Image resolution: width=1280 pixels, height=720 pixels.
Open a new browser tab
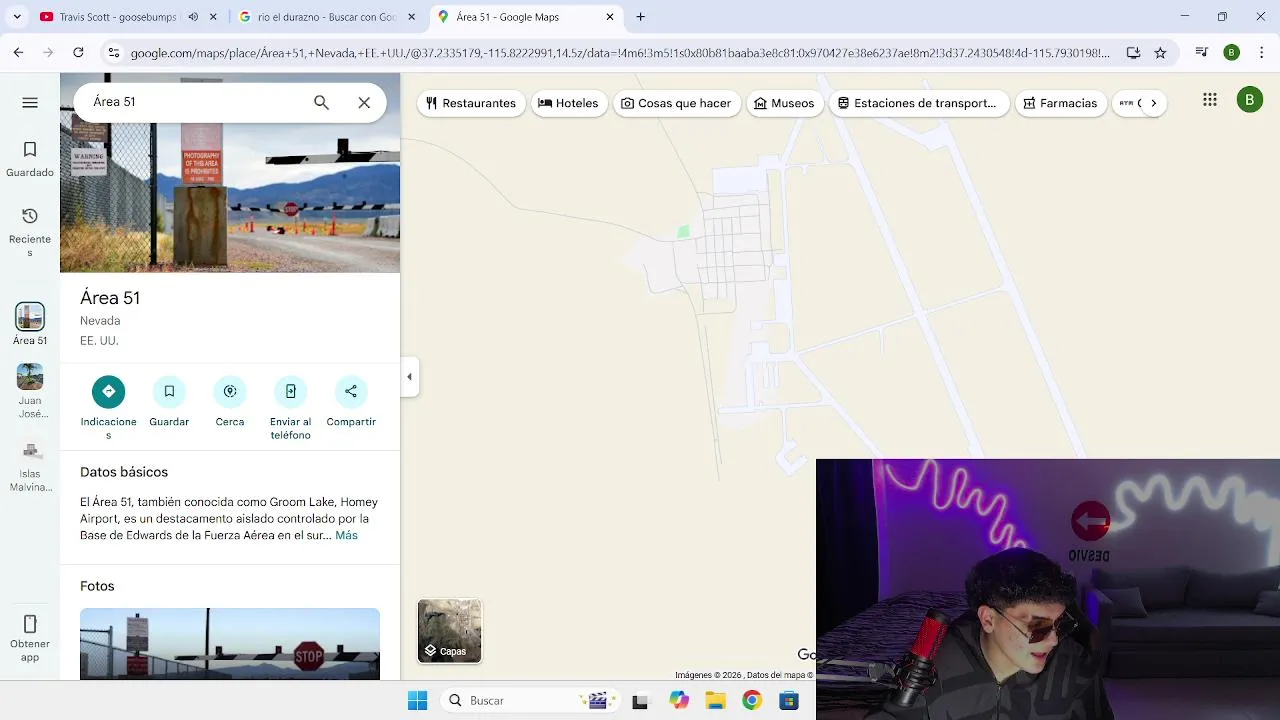coord(641,17)
